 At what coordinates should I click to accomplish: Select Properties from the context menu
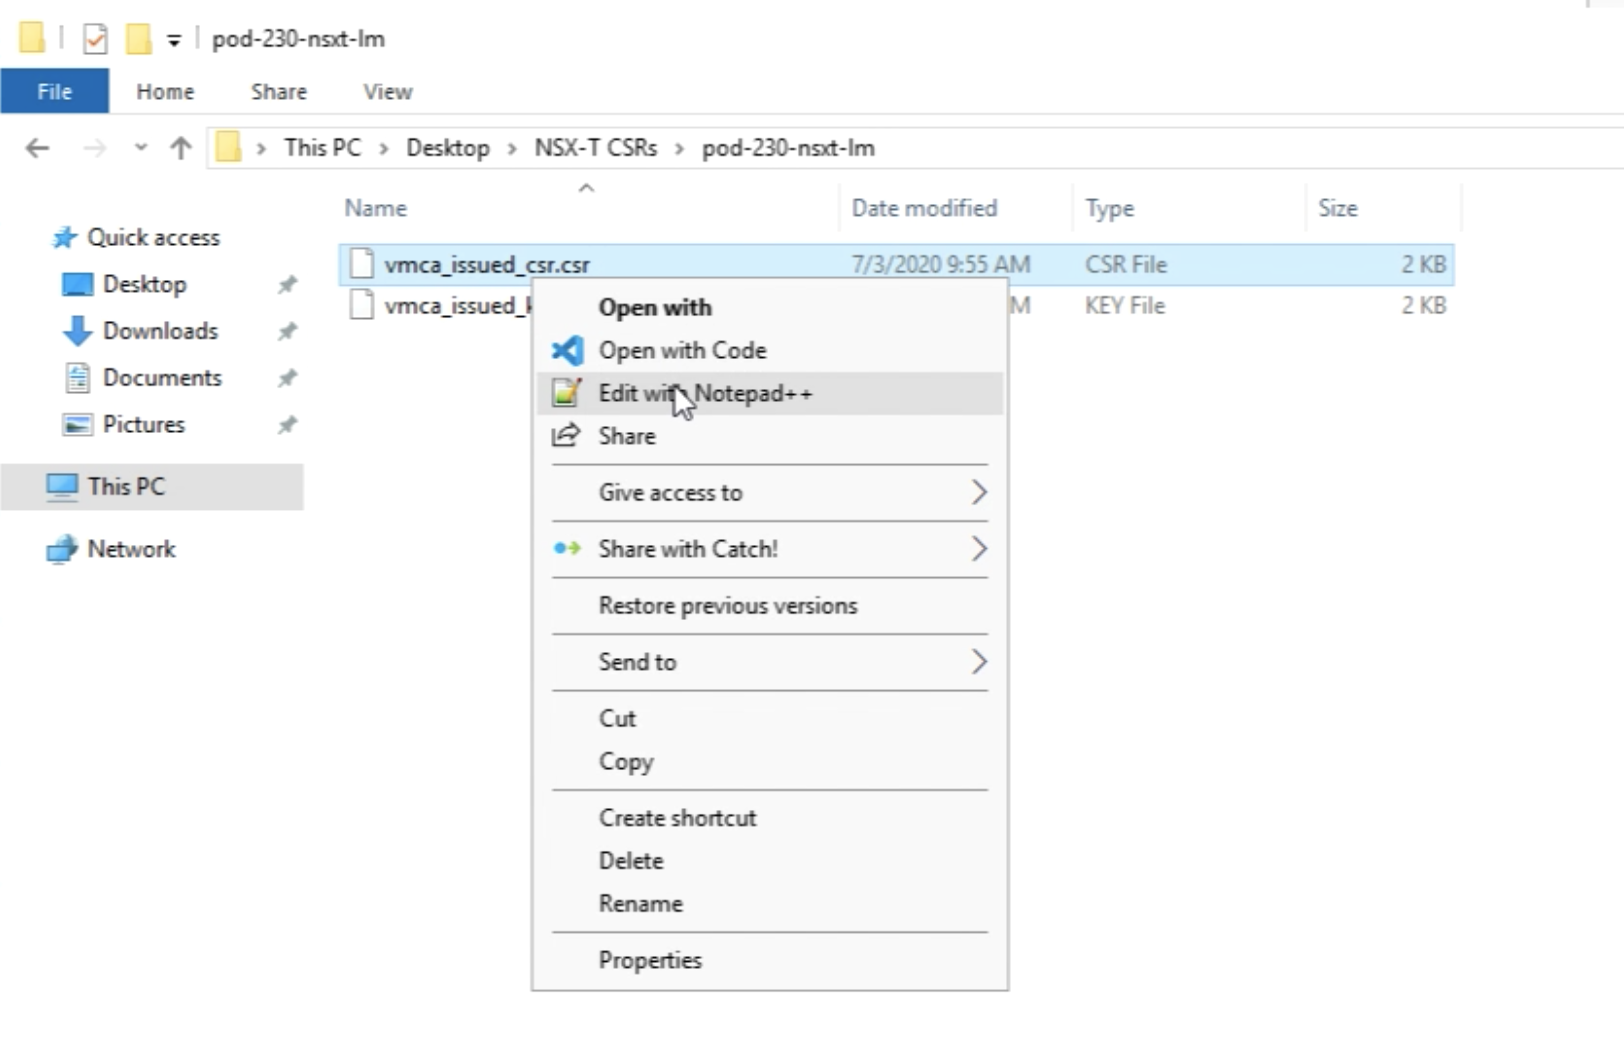point(650,960)
